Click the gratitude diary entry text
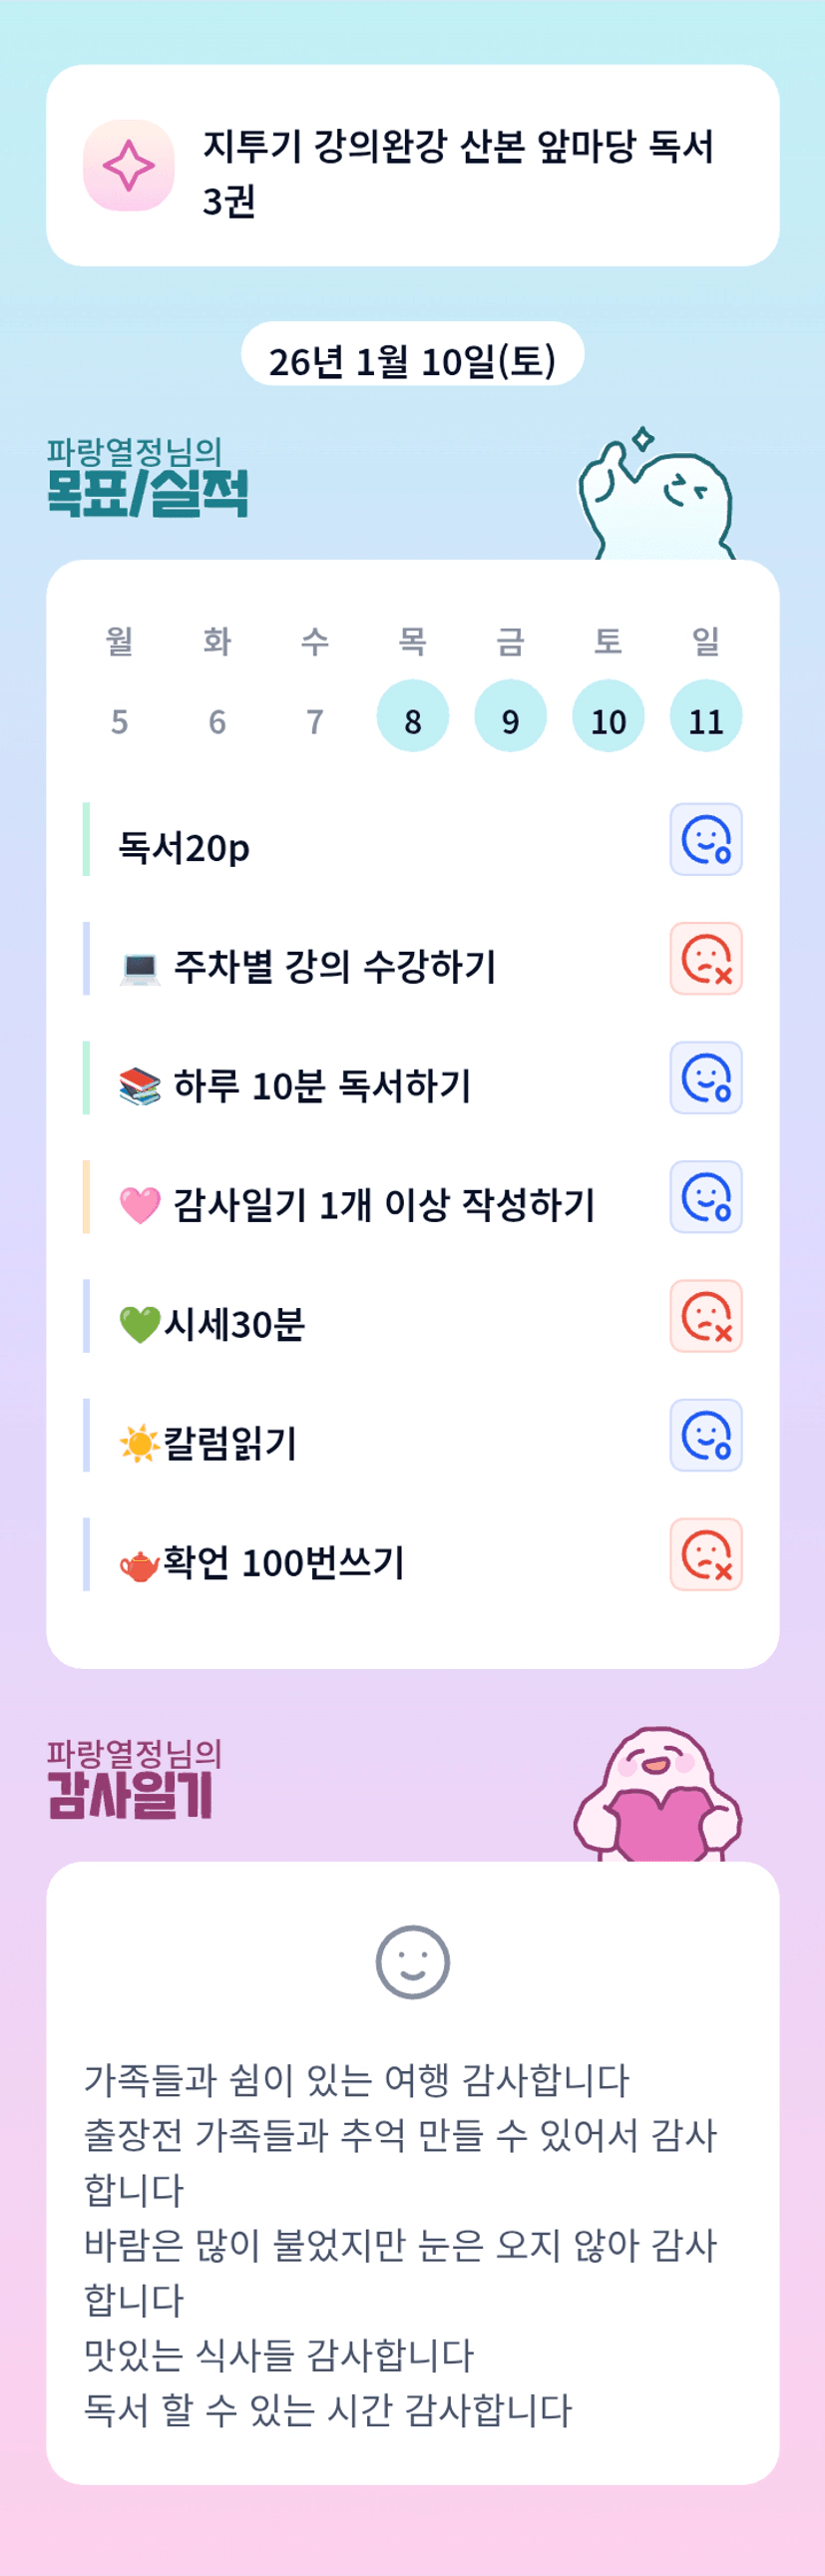Image resolution: width=825 pixels, height=2576 pixels. pyautogui.click(x=400, y=2243)
